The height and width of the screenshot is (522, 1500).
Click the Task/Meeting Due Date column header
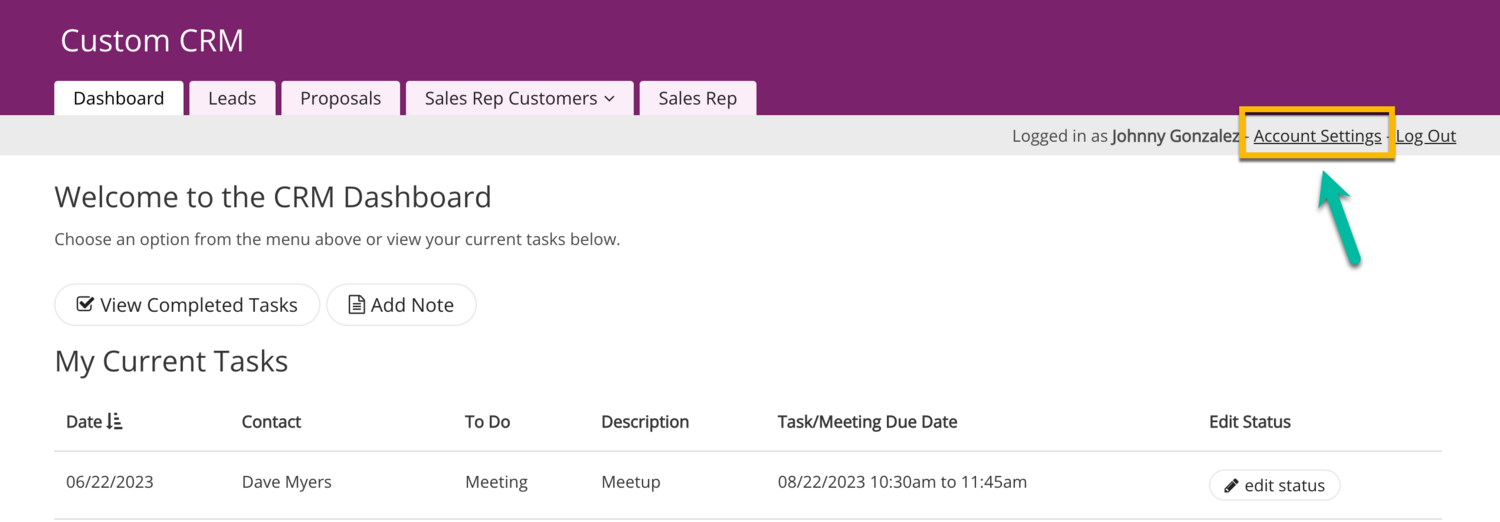(867, 422)
